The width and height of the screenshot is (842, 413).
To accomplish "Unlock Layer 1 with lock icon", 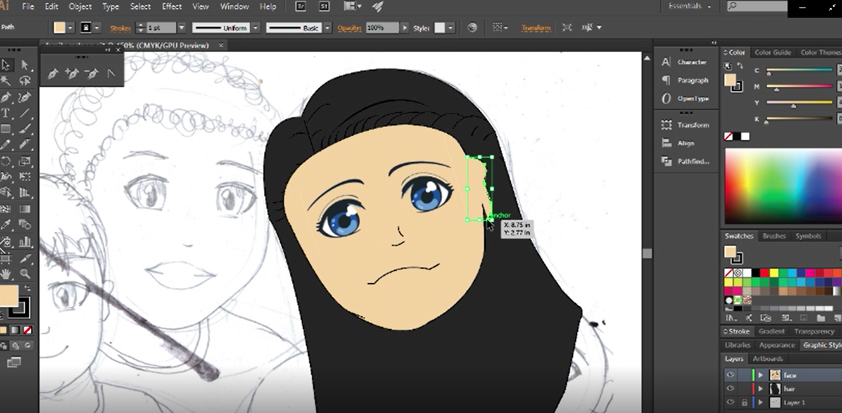I will (744, 402).
